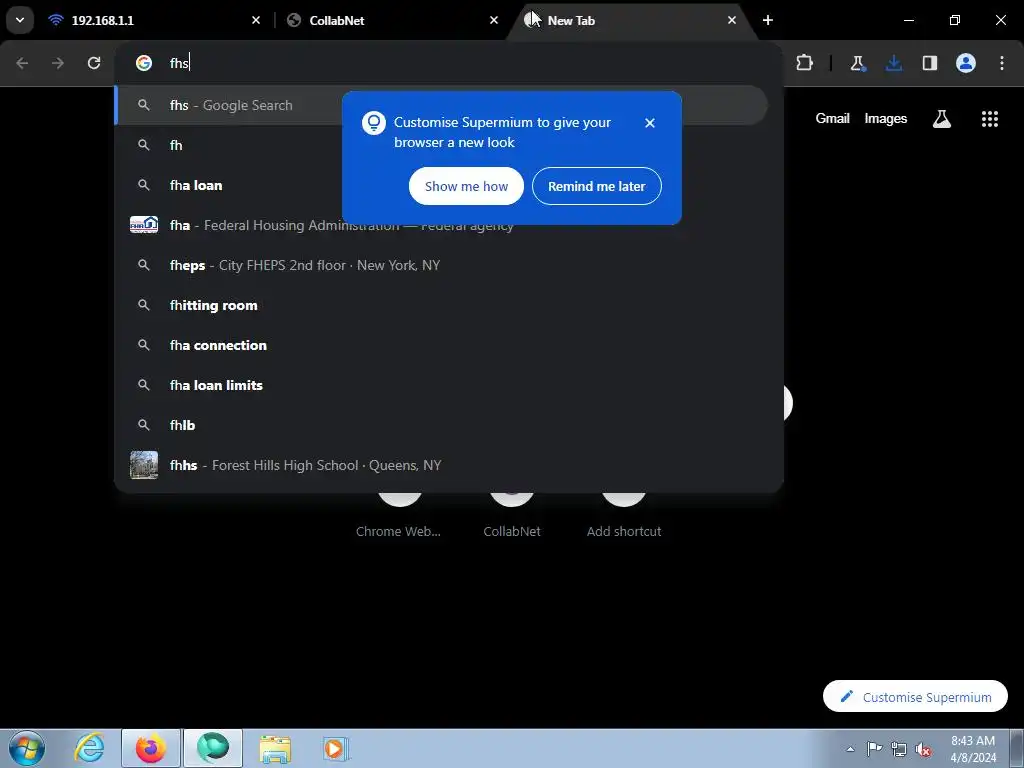Choose the fhitting room suggestion
1024x768 pixels.
(x=441, y=305)
